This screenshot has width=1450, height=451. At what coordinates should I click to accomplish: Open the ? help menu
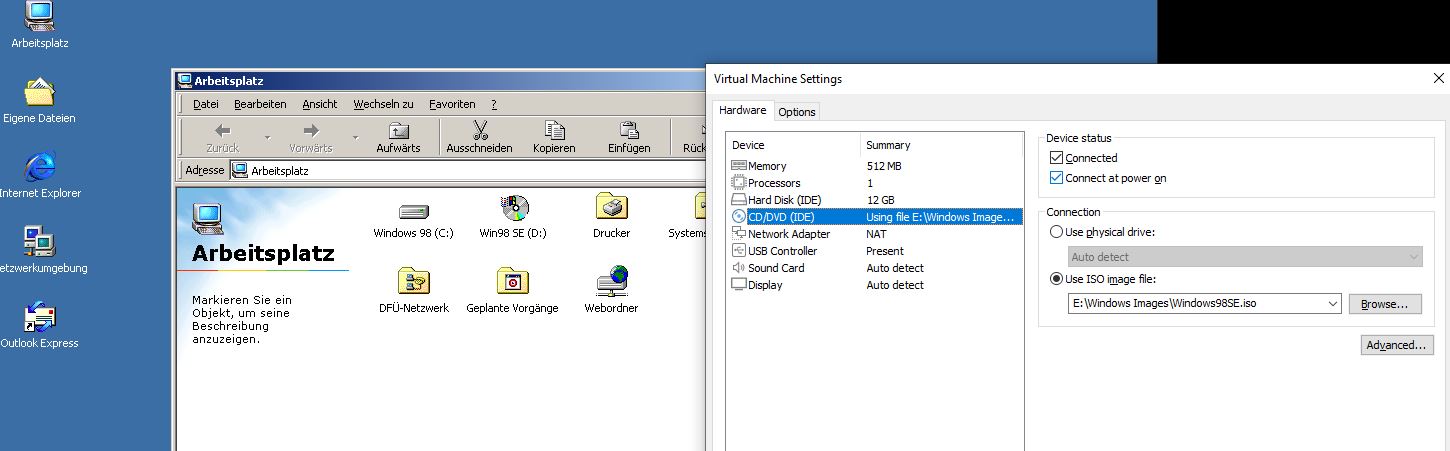pyautogui.click(x=494, y=104)
